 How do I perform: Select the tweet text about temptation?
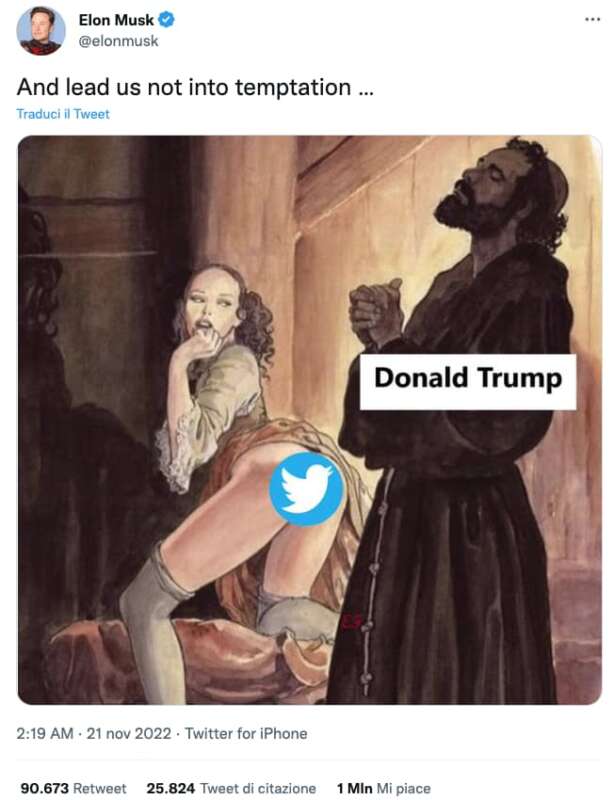[x=195, y=87]
